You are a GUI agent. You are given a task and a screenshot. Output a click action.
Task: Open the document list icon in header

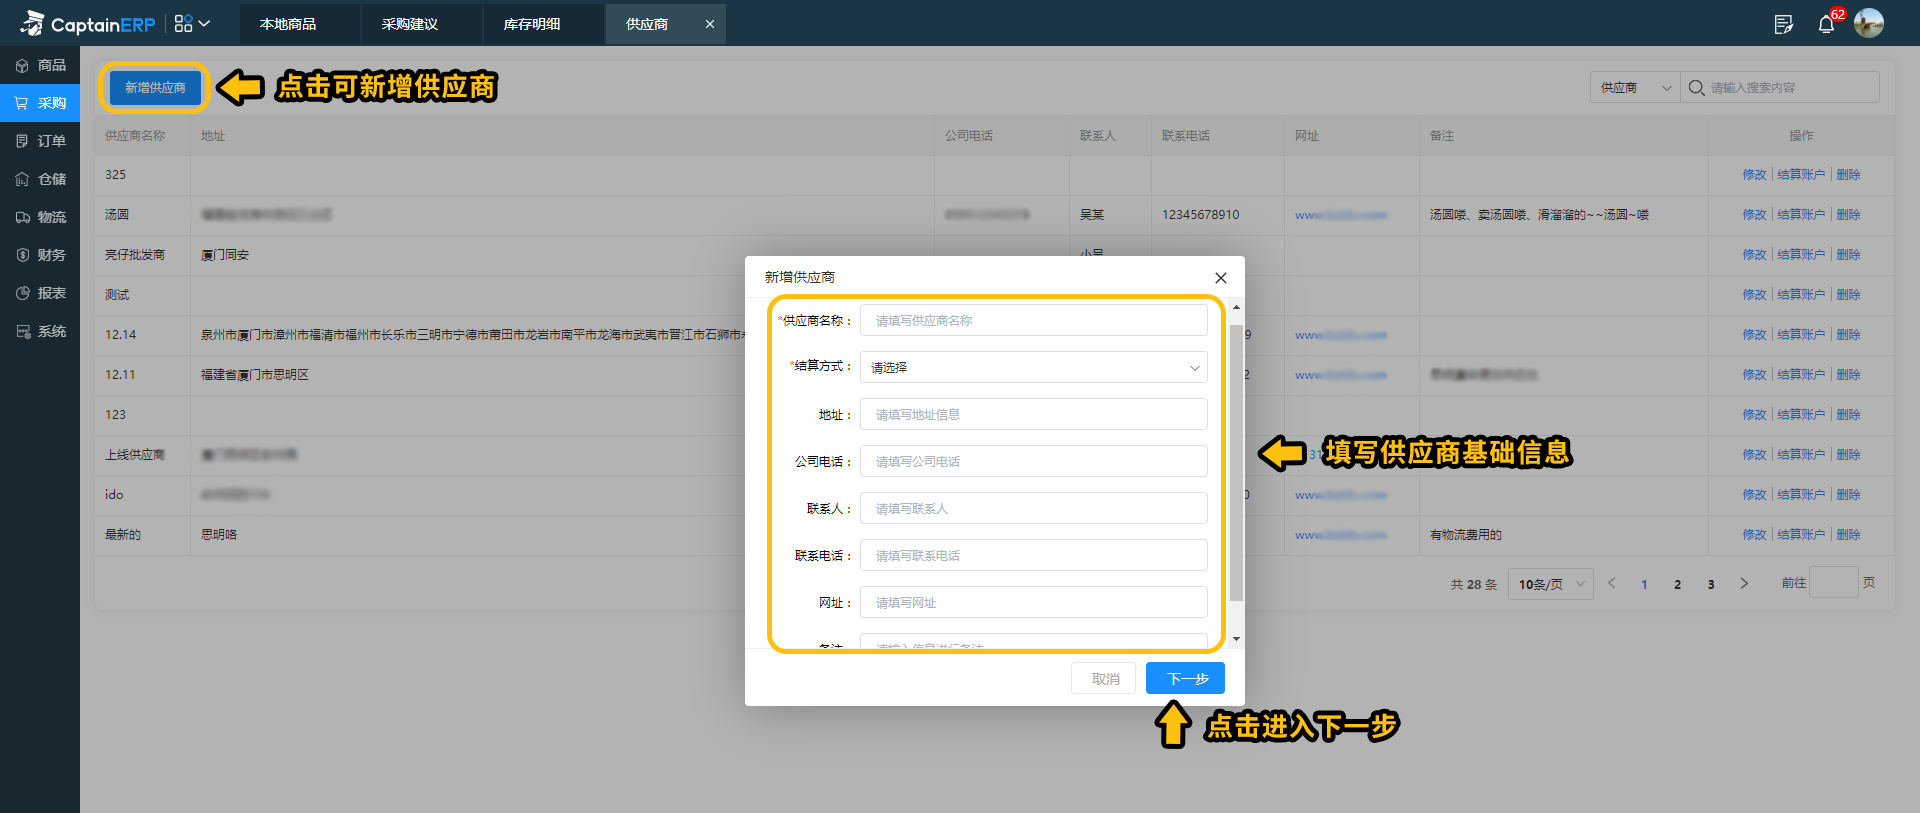1783,24
